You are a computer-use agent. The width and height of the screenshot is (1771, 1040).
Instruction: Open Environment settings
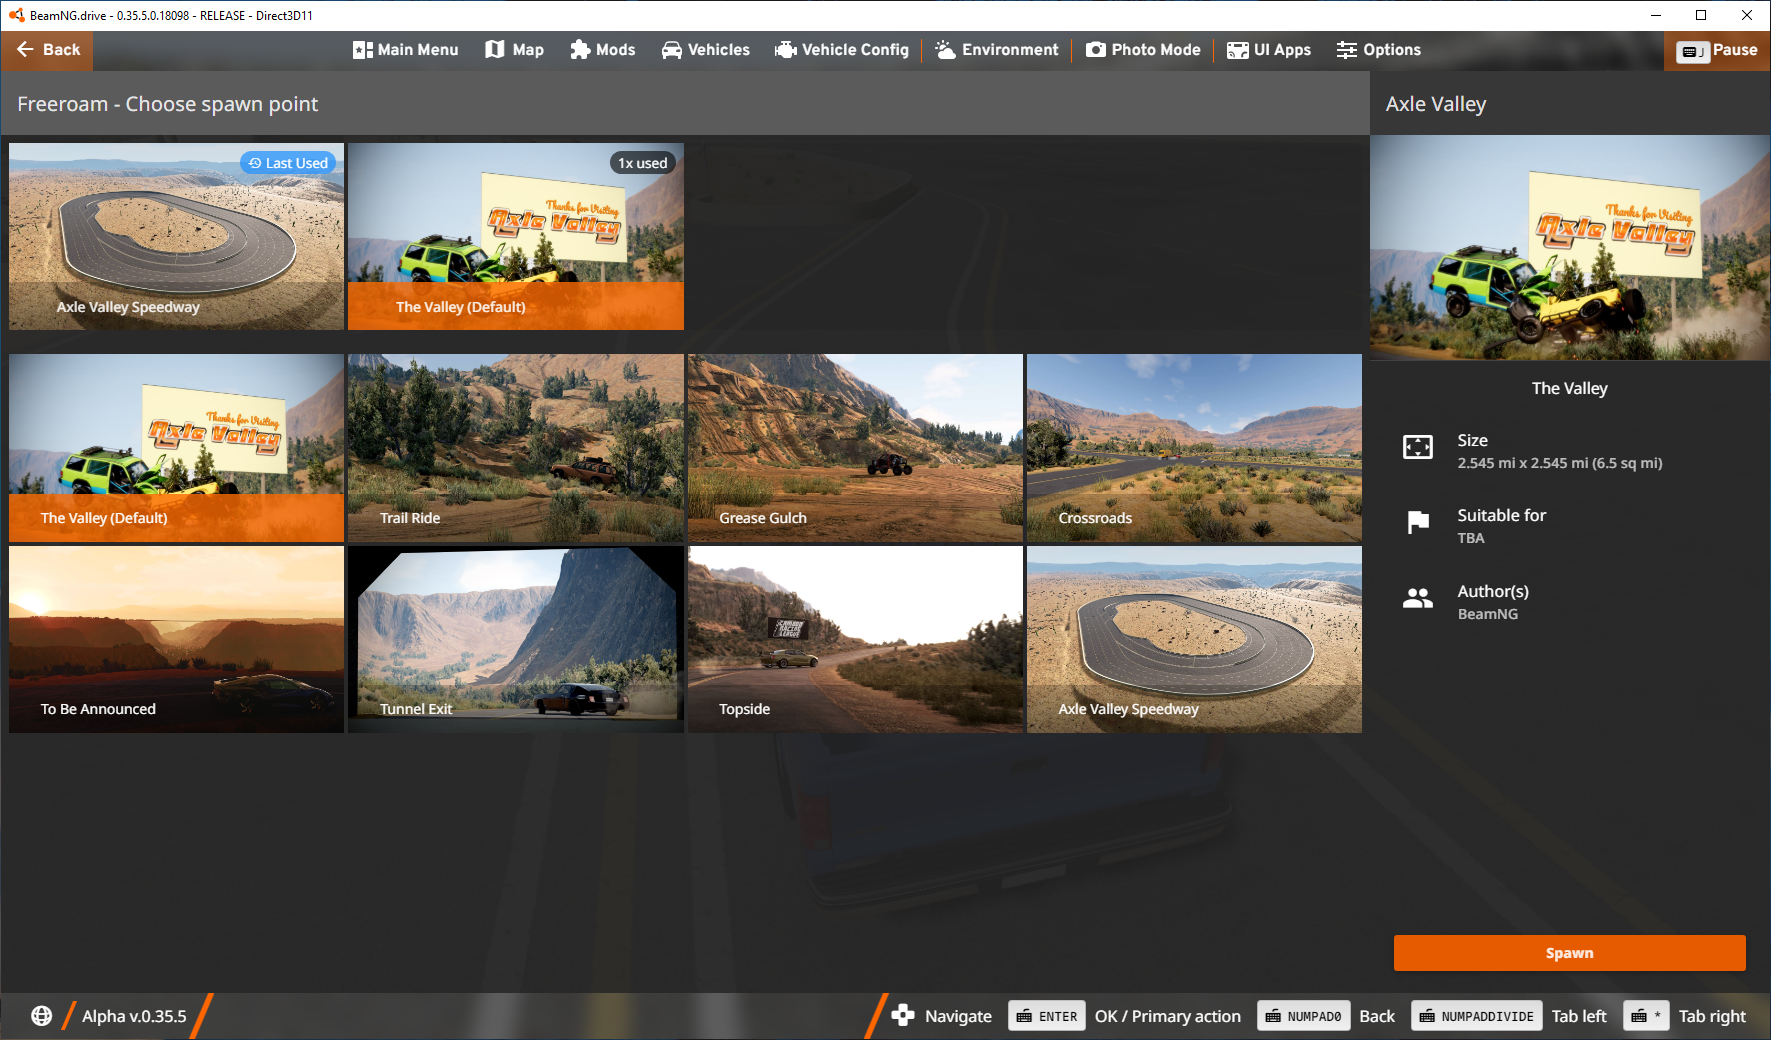coord(996,50)
